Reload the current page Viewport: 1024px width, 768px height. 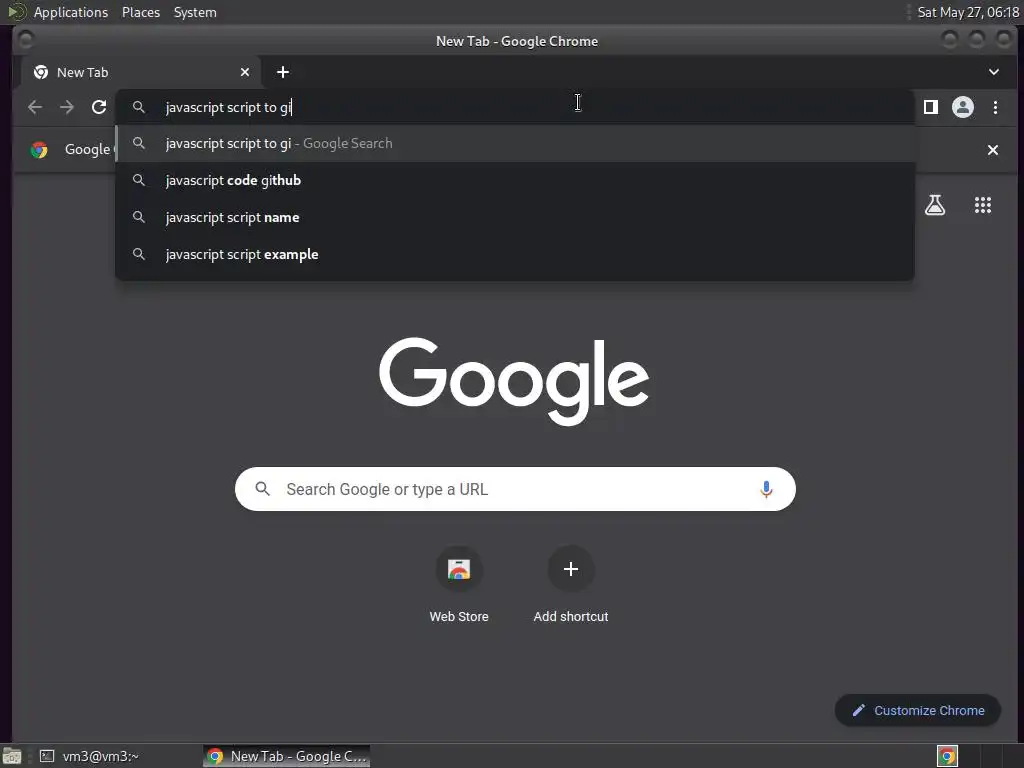point(99,107)
